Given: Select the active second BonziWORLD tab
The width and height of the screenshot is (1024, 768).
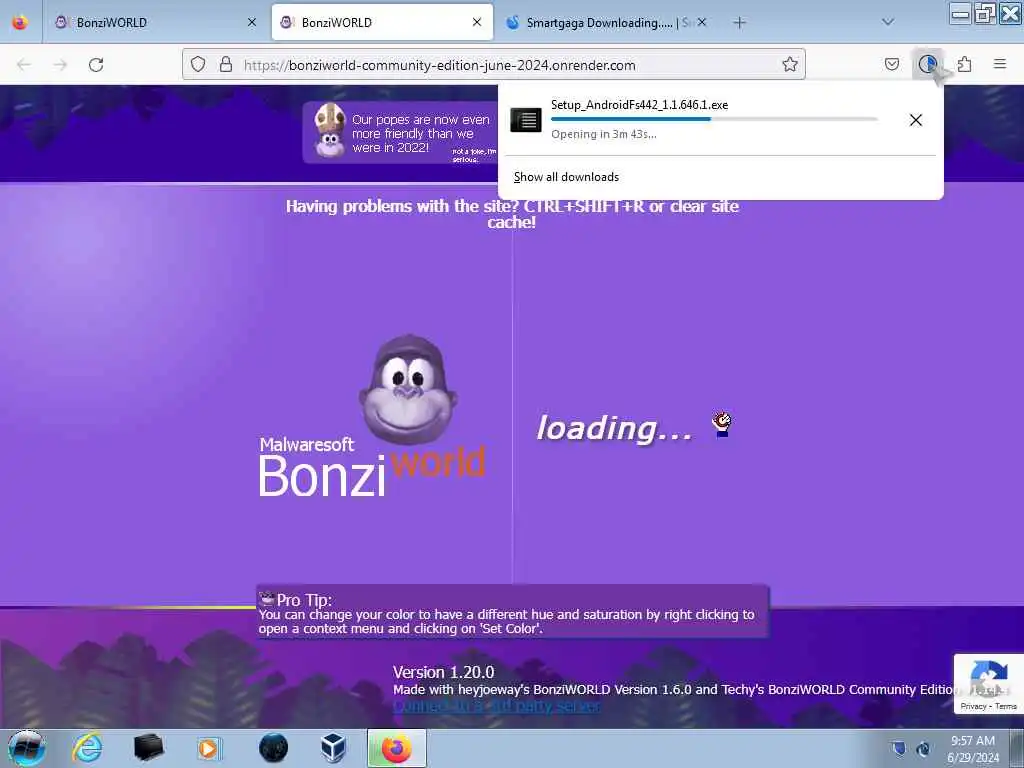Looking at the screenshot, I should tap(382, 22).
